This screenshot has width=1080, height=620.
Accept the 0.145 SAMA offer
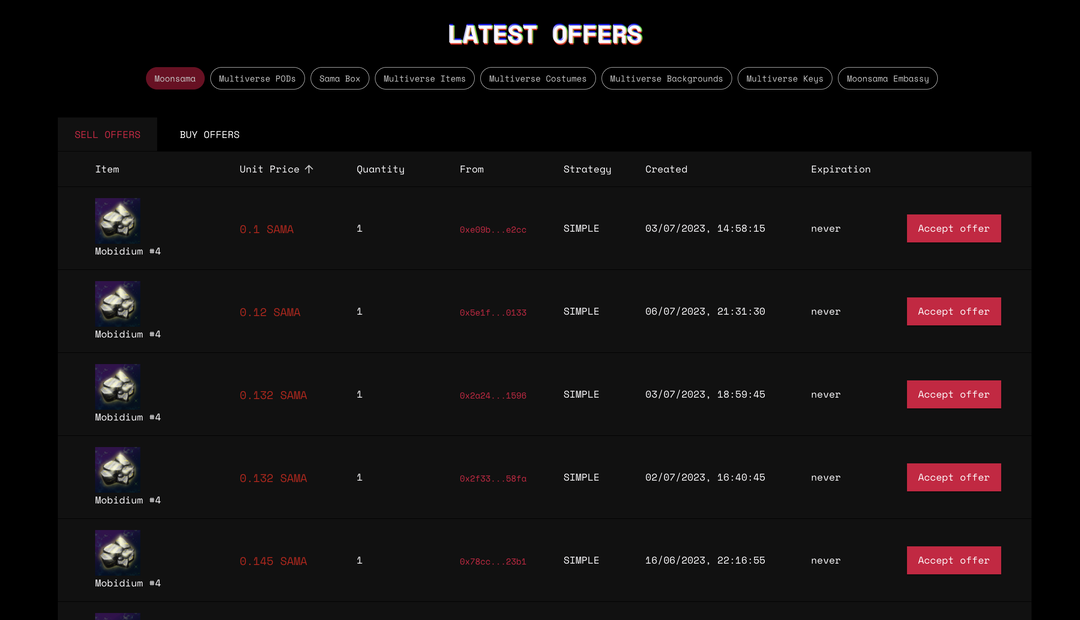(953, 561)
